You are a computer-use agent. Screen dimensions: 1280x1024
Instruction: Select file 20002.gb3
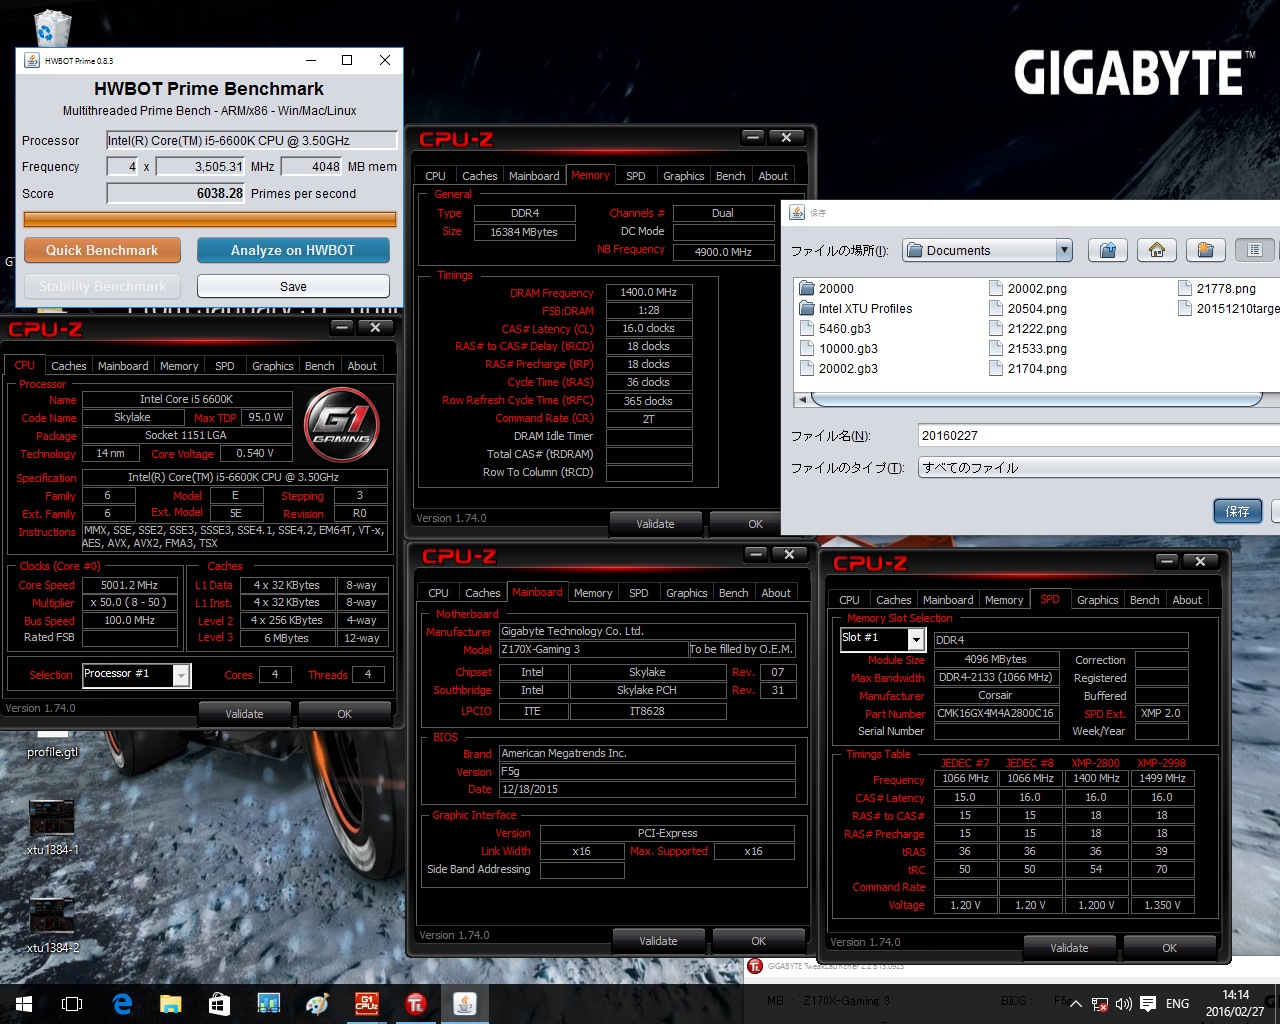click(x=839, y=368)
